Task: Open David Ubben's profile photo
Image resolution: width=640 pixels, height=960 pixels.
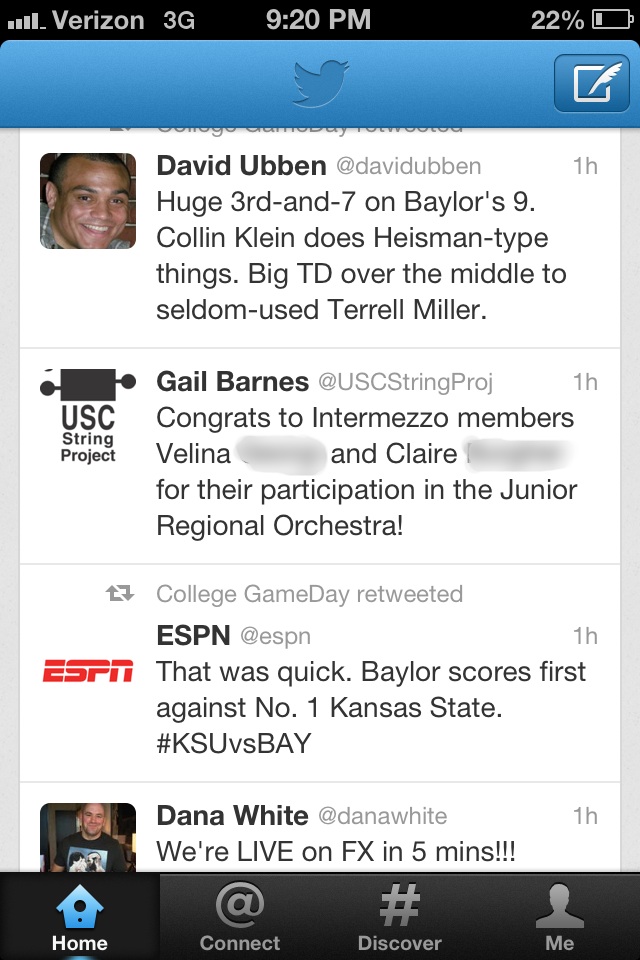Action: pyautogui.click(x=88, y=201)
